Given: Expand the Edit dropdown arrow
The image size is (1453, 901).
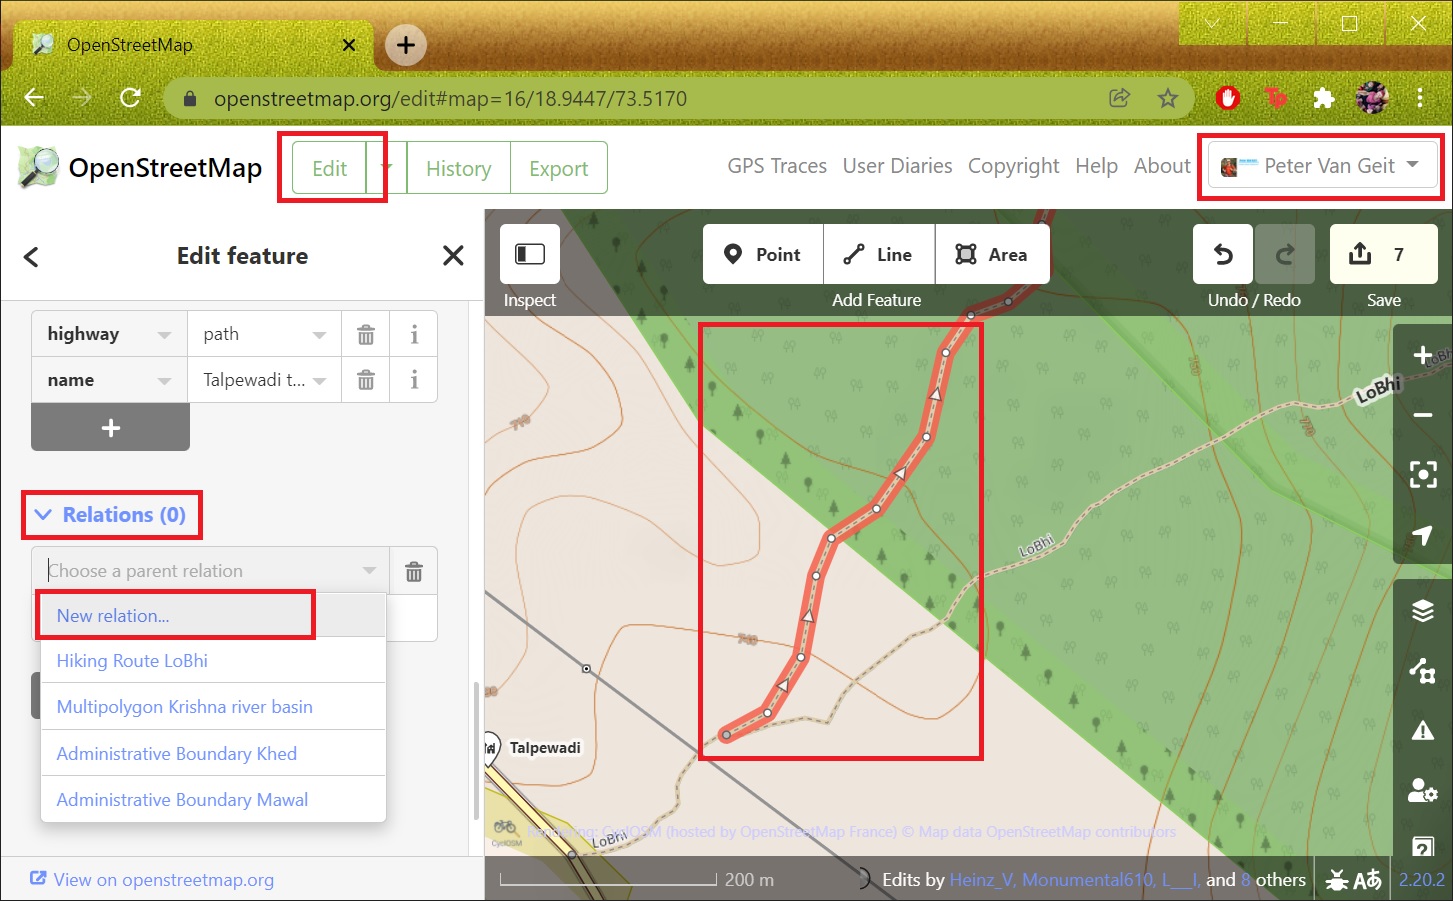Looking at the screenshot, I should click(387, 168).
